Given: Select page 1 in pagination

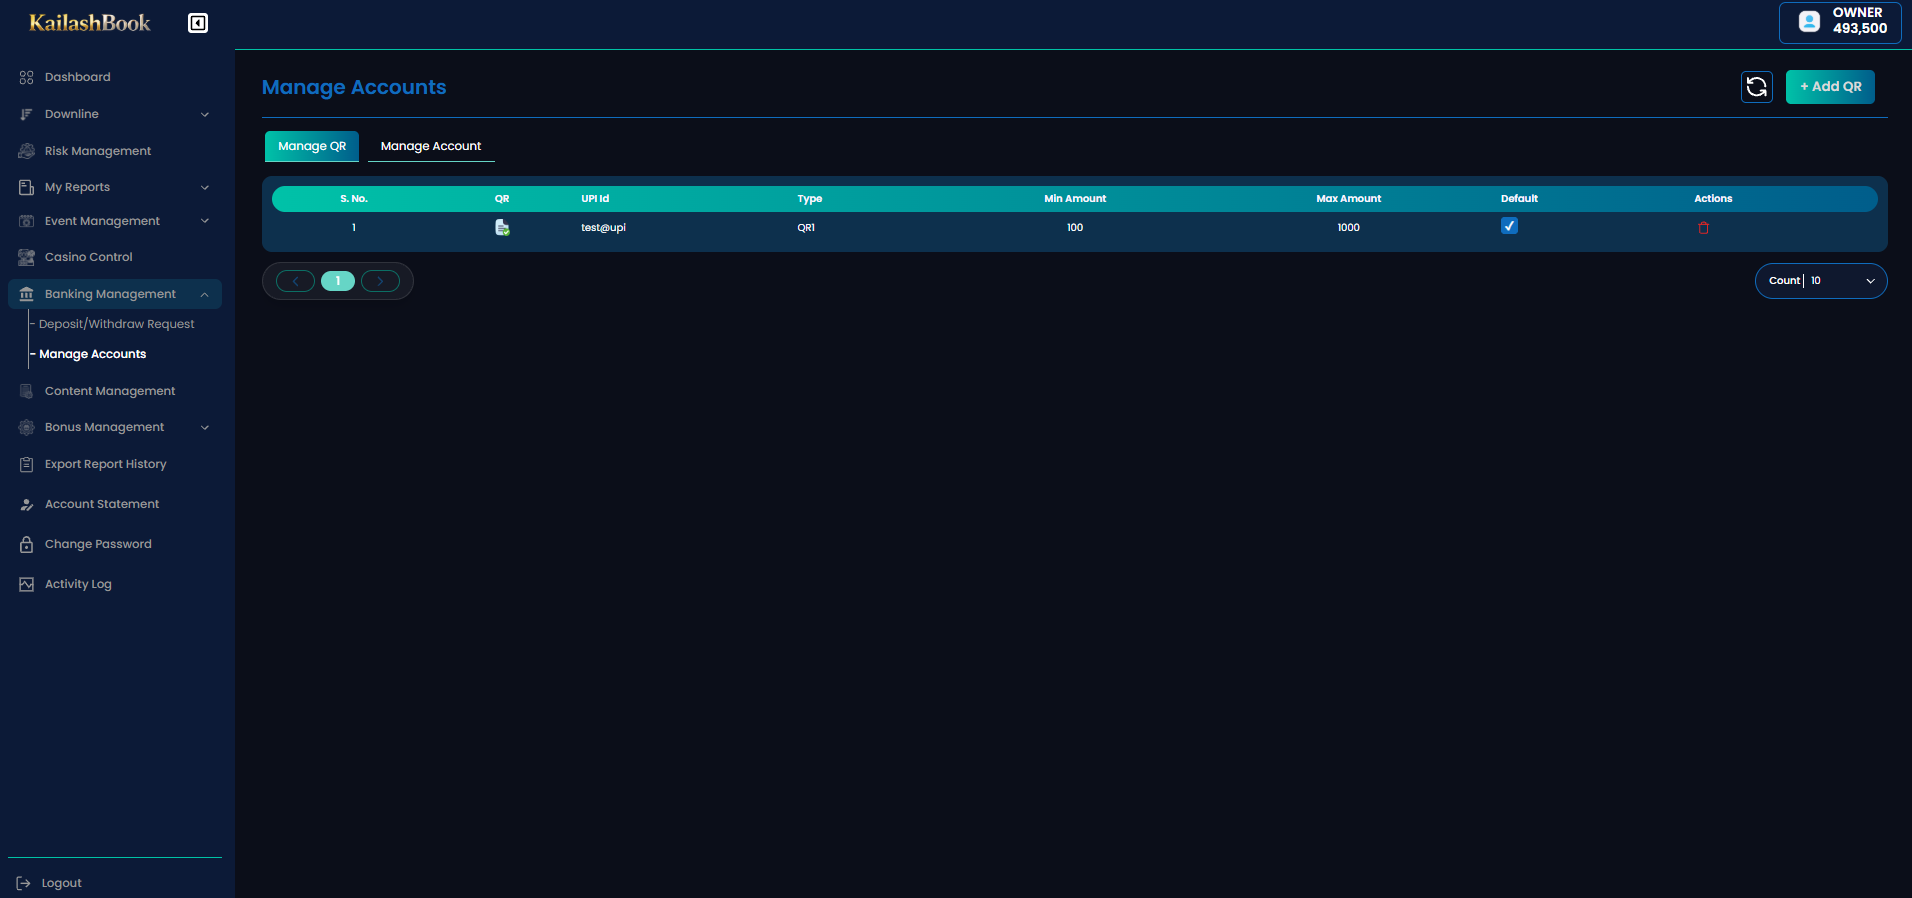Looking at the screenshot, I should pos(338,281).
